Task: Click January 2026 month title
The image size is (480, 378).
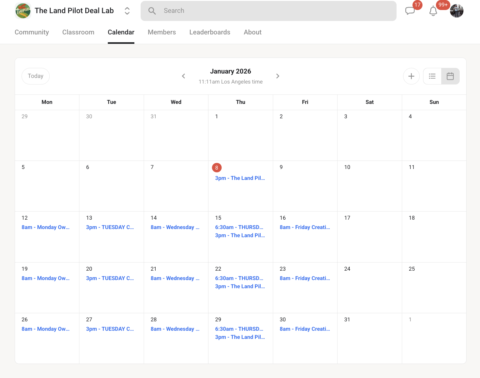Action: [230, 71]
